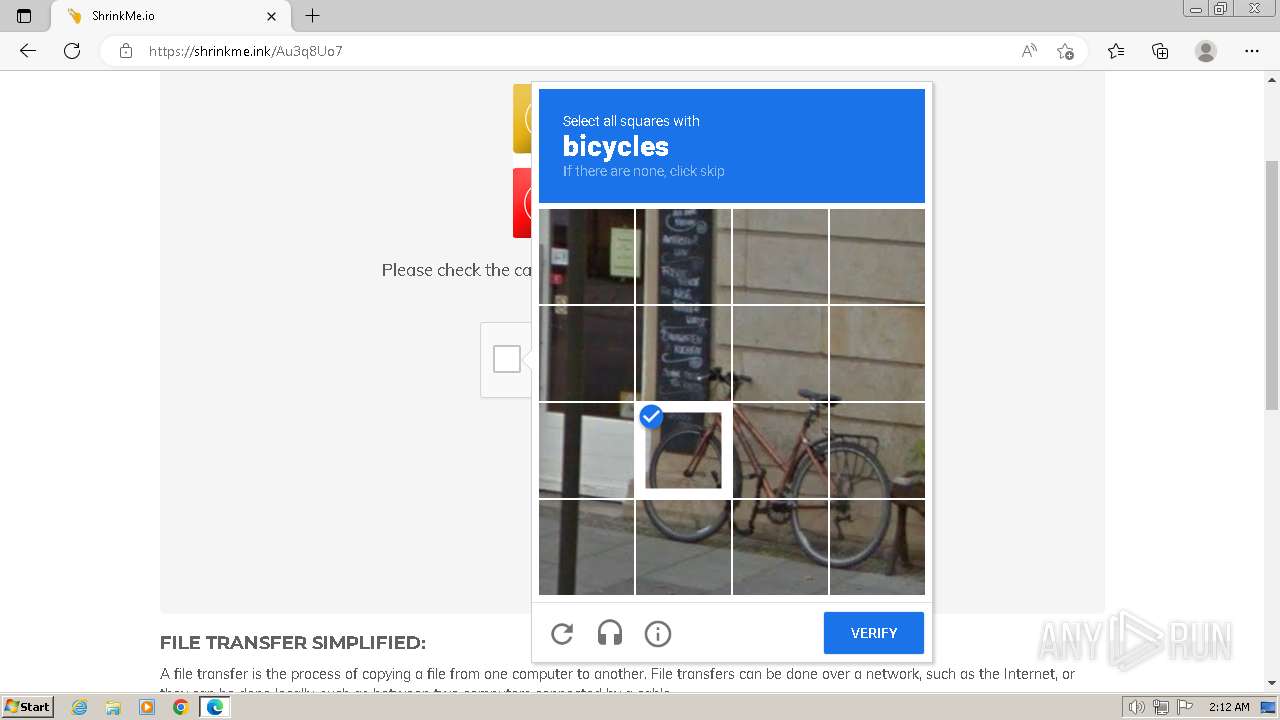The height and width of the screenshot is (720, 1280).
Task: Open Action Center flag tray icon
Action: [x=1185, y=707]
